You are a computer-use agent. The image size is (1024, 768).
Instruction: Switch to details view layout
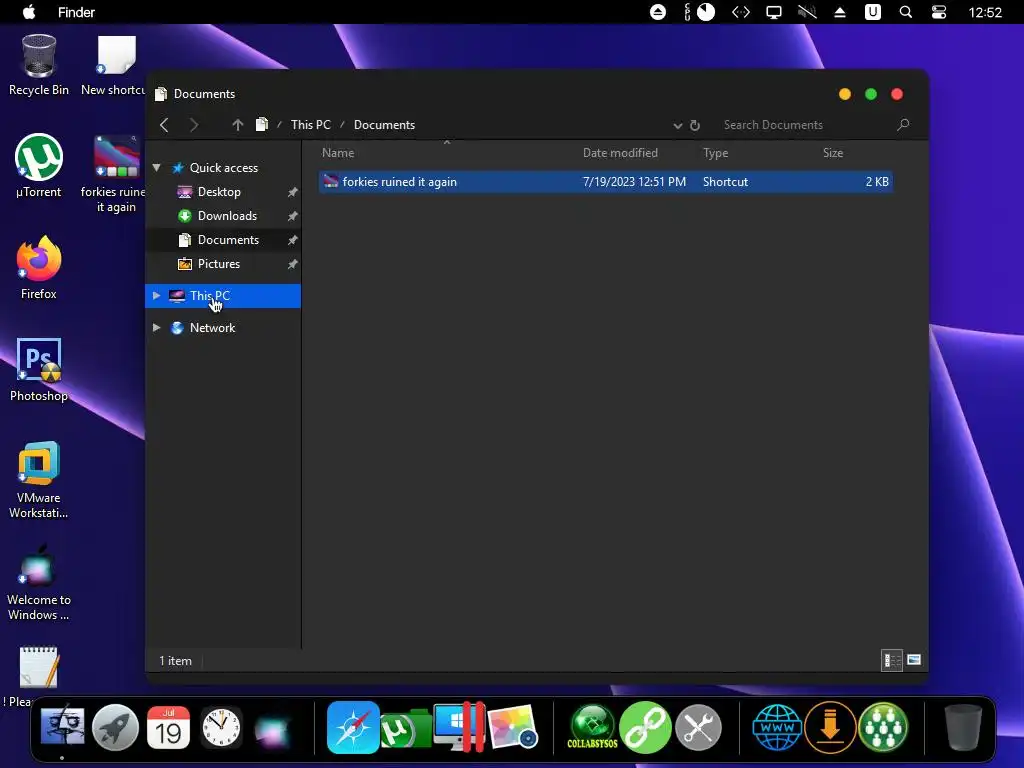891,660
